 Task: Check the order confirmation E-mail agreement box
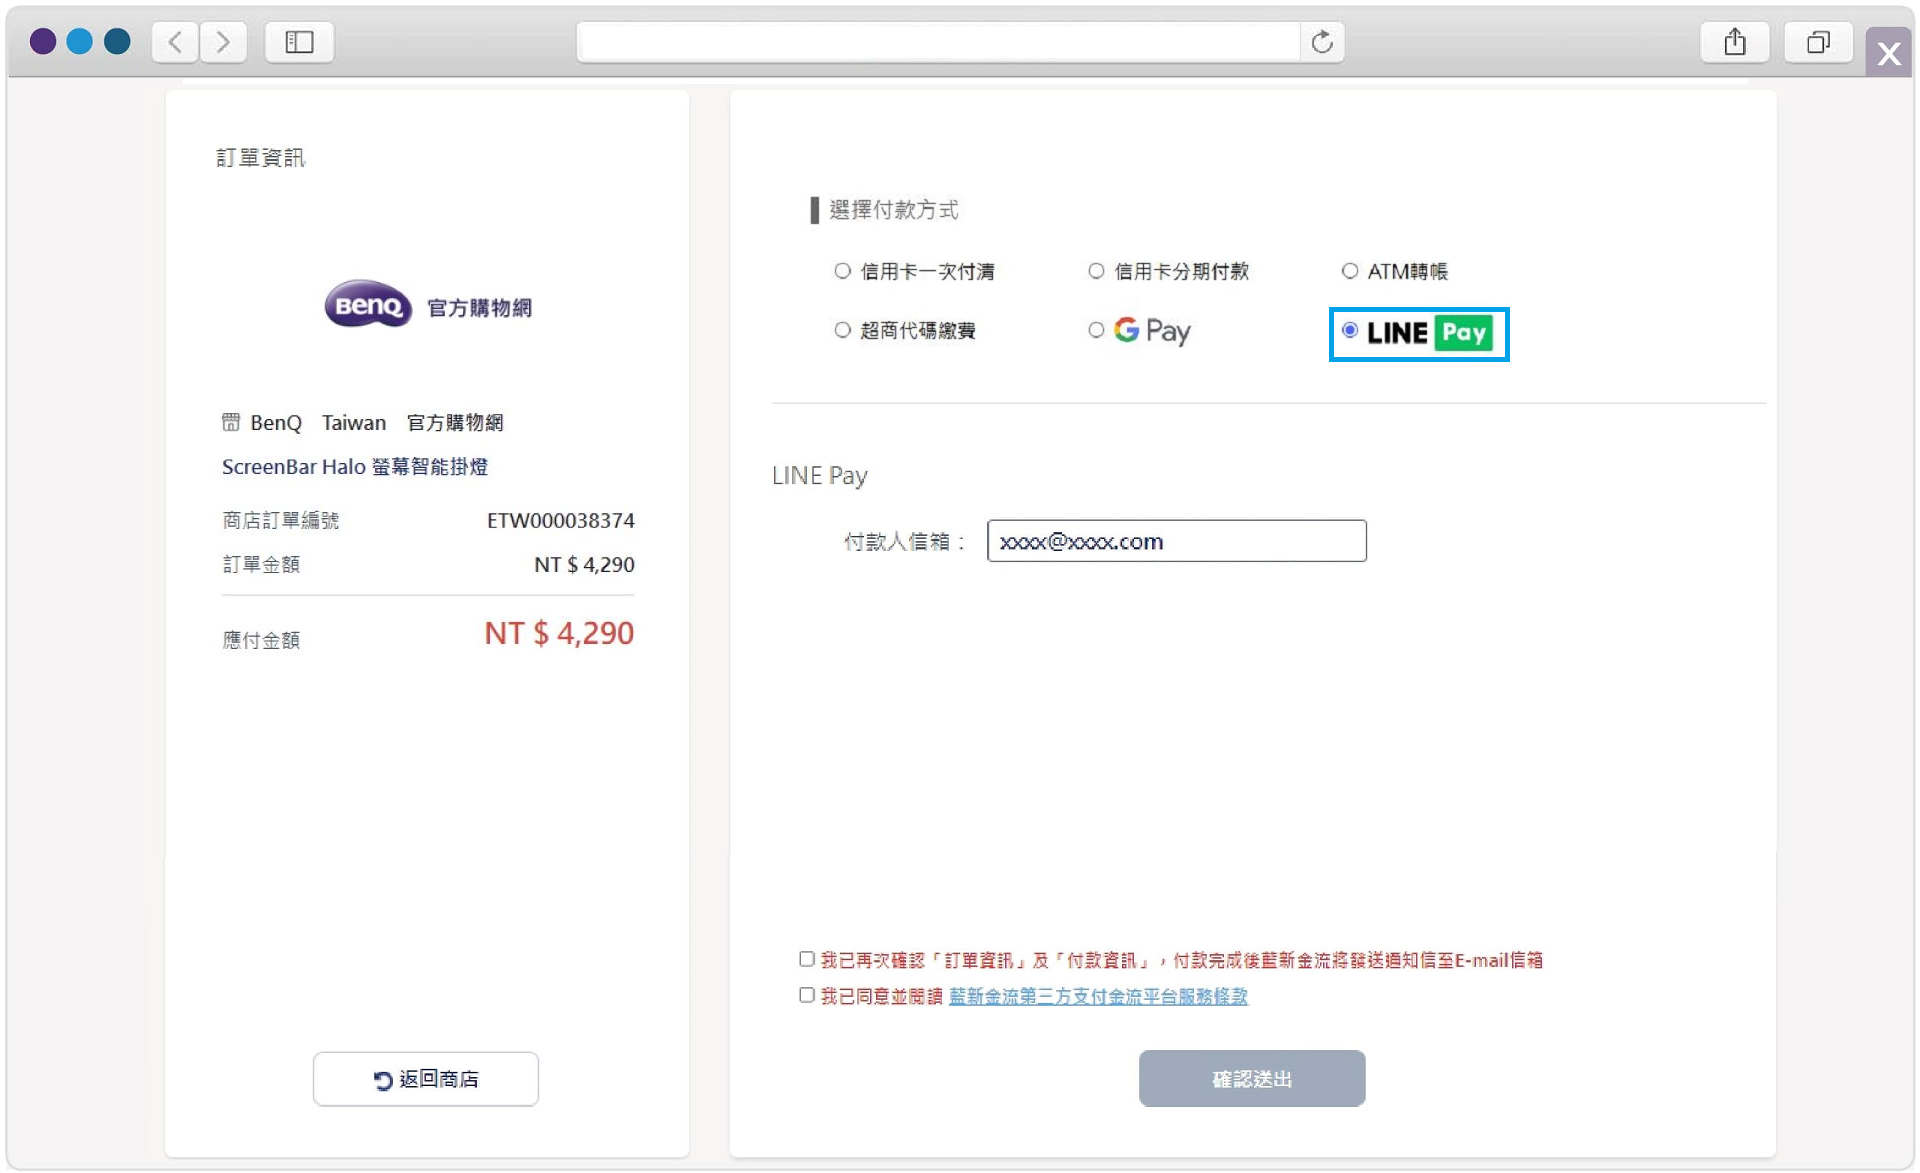[805, 959]
